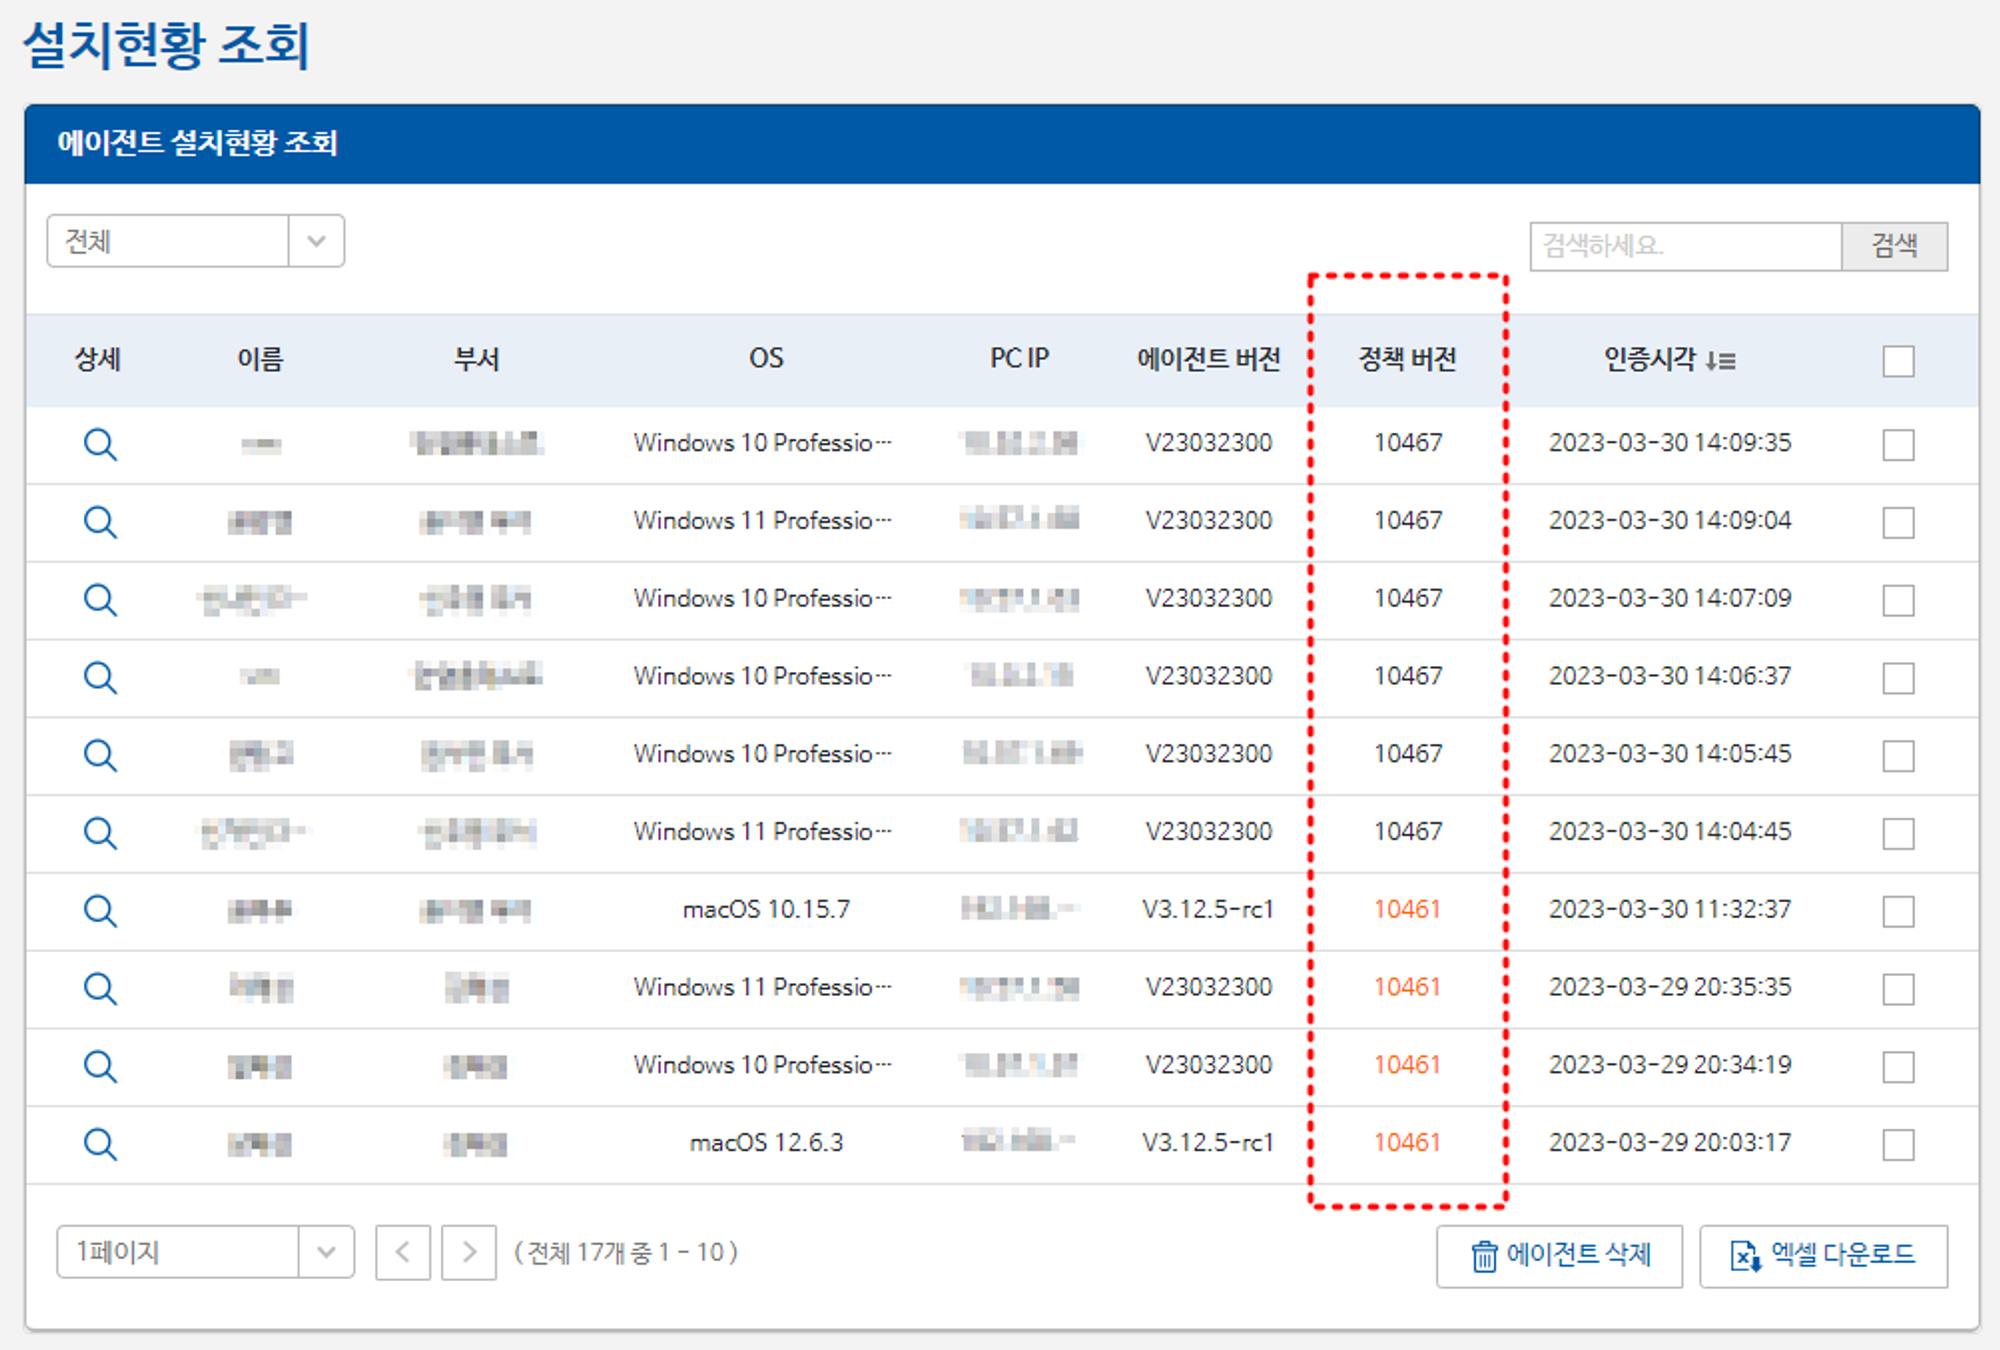Go to next page arrow

coord(469,1252)
